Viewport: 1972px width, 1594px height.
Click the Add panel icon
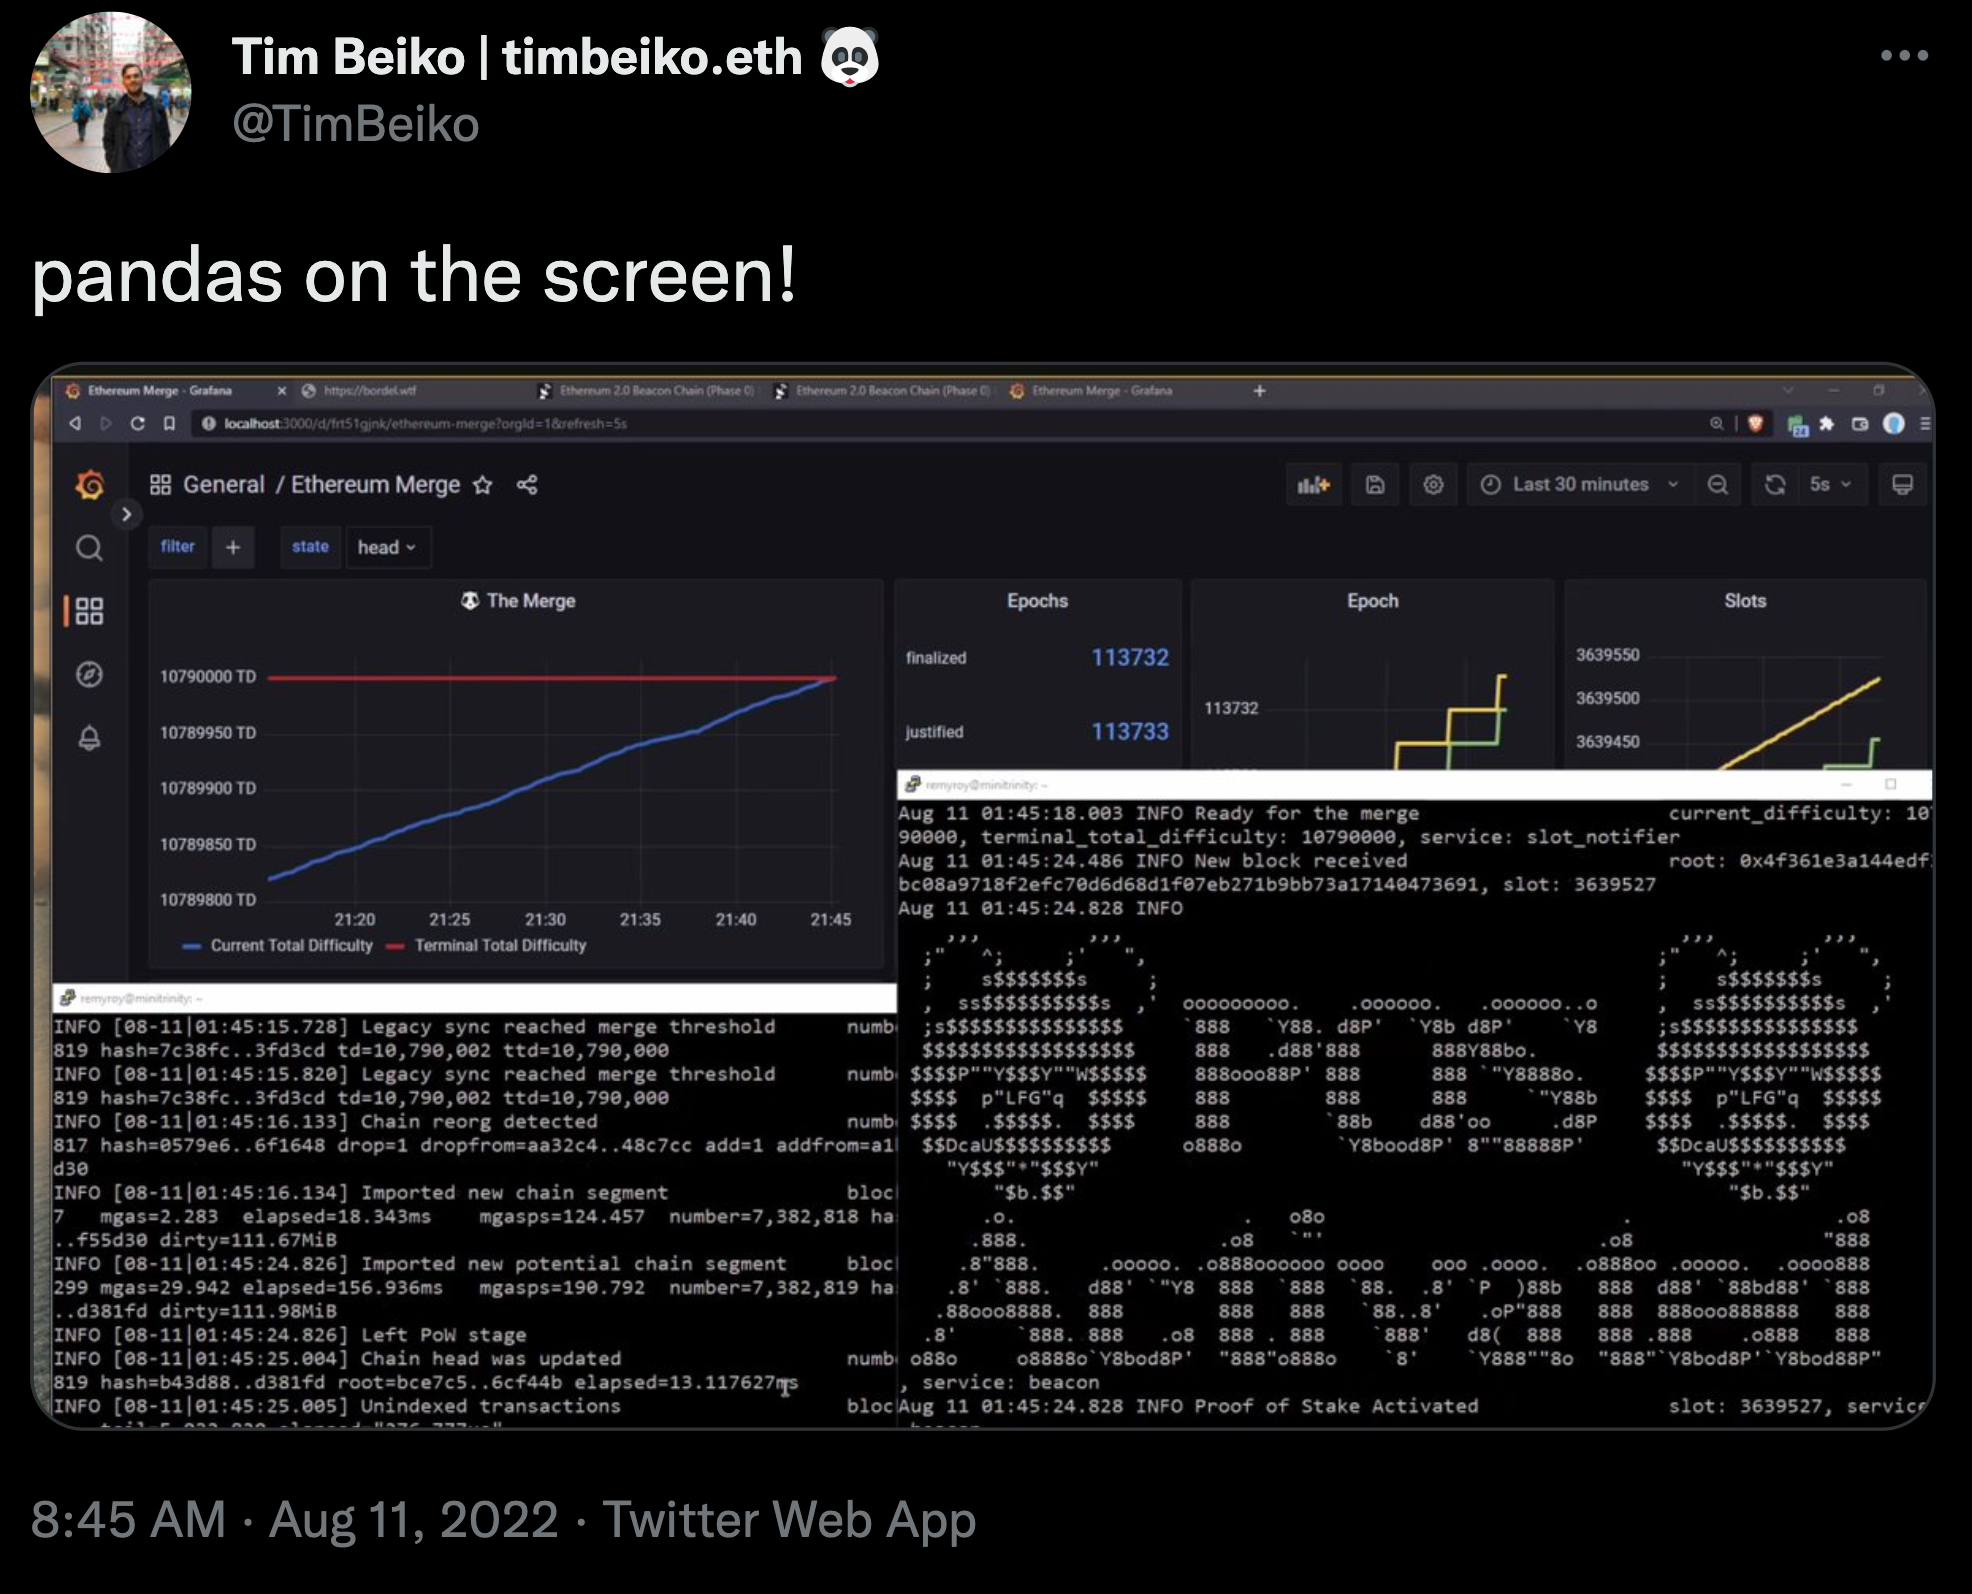tap(1313, 485)
